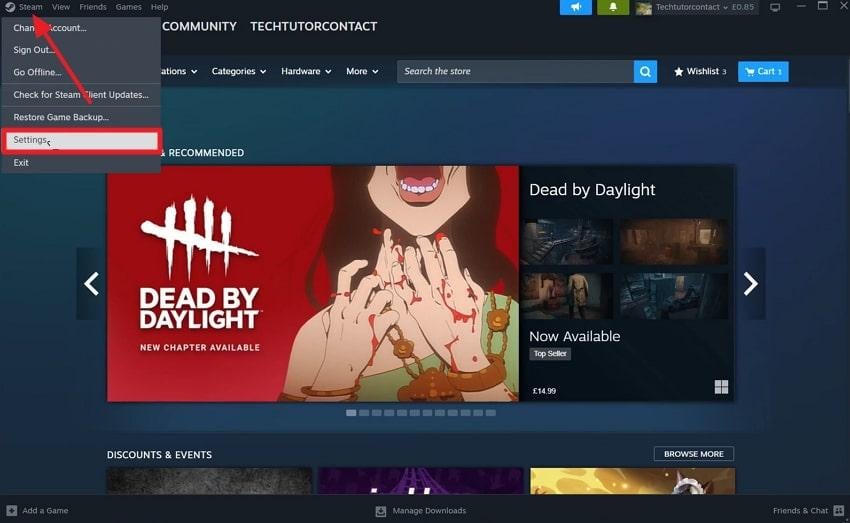This screenshot has height=523, width=850.
Task: Show previous featured game arrow
Action: pos(91,283)
